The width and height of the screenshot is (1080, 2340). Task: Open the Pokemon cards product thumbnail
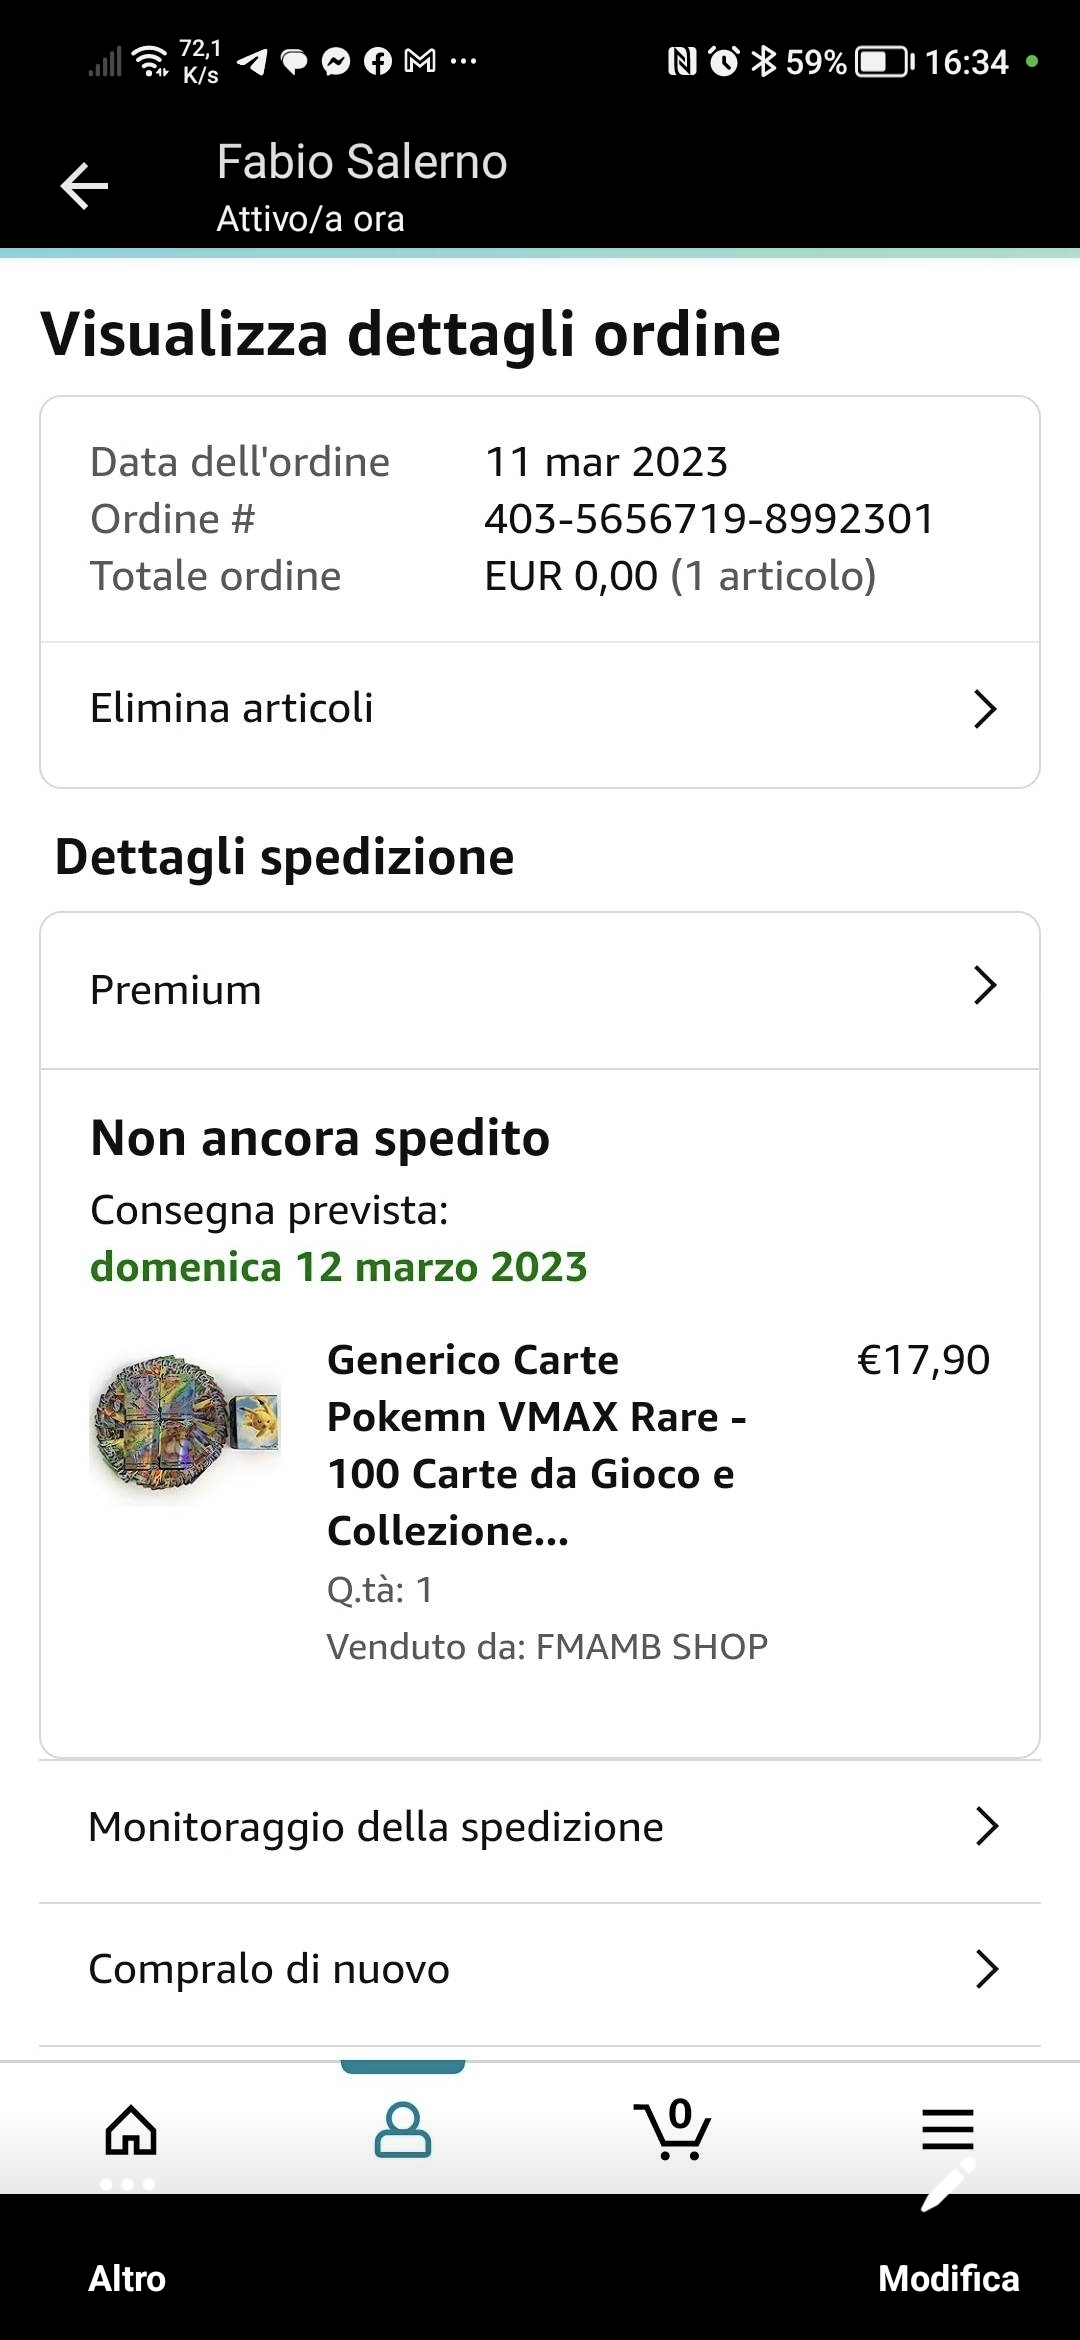[x=186, y=1427]
